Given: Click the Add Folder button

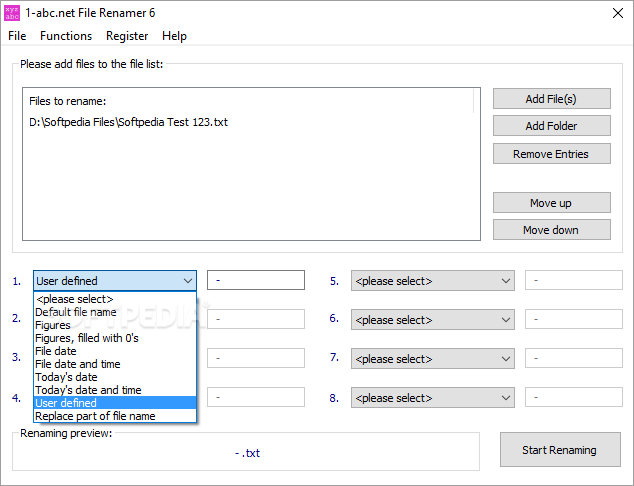Looking at the screenshot, I should point(552,126).
